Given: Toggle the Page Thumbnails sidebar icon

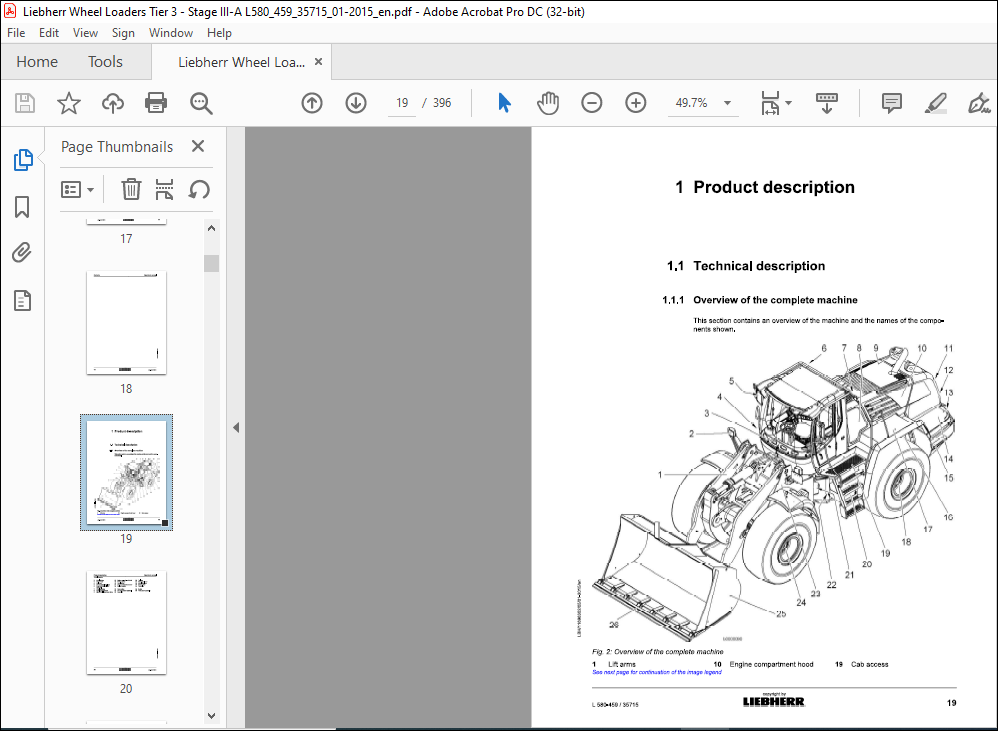Looking at the screenshot, I should pos(23,160).
